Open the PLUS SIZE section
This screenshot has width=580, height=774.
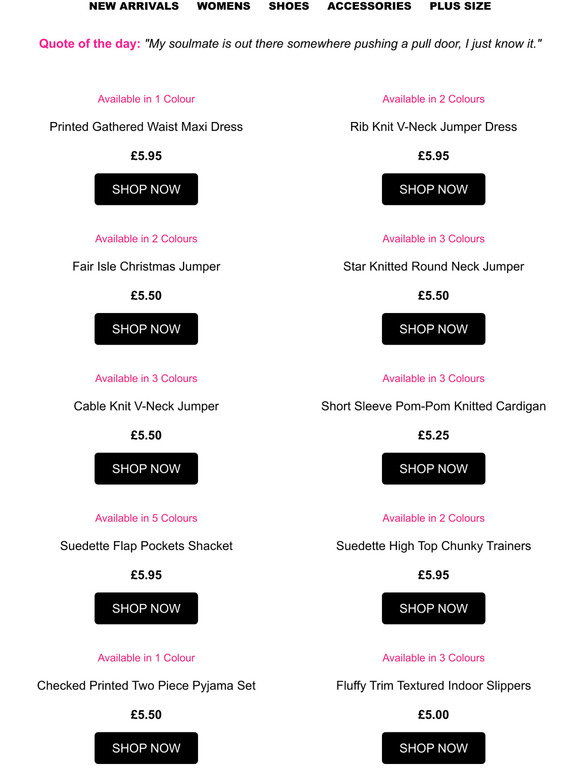pyautogui.click(x=460, y=6)
